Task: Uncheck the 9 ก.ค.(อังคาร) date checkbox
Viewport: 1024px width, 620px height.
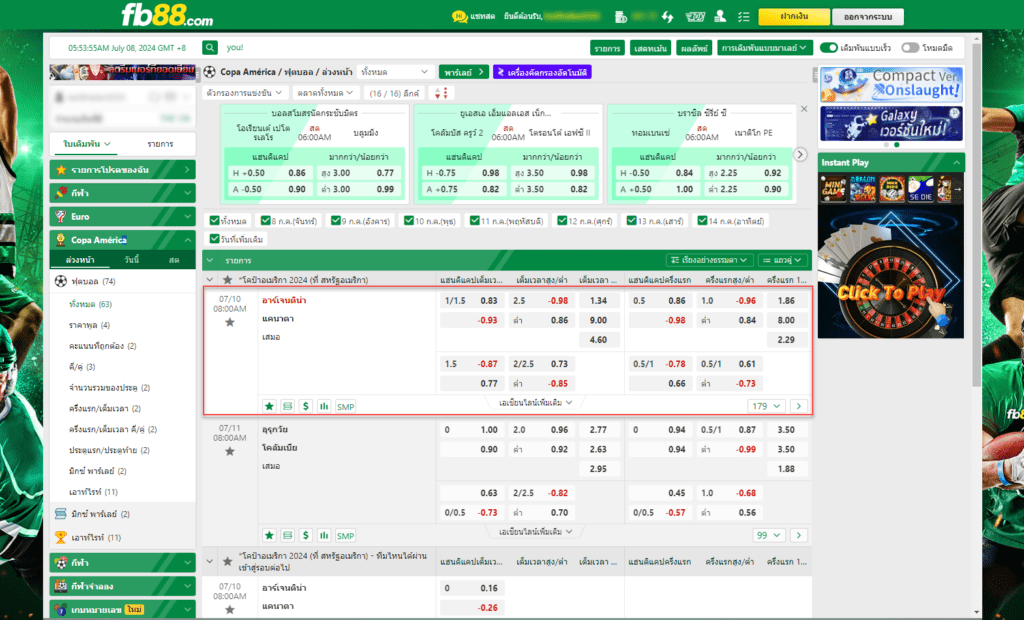Action: tap(336, 221)
